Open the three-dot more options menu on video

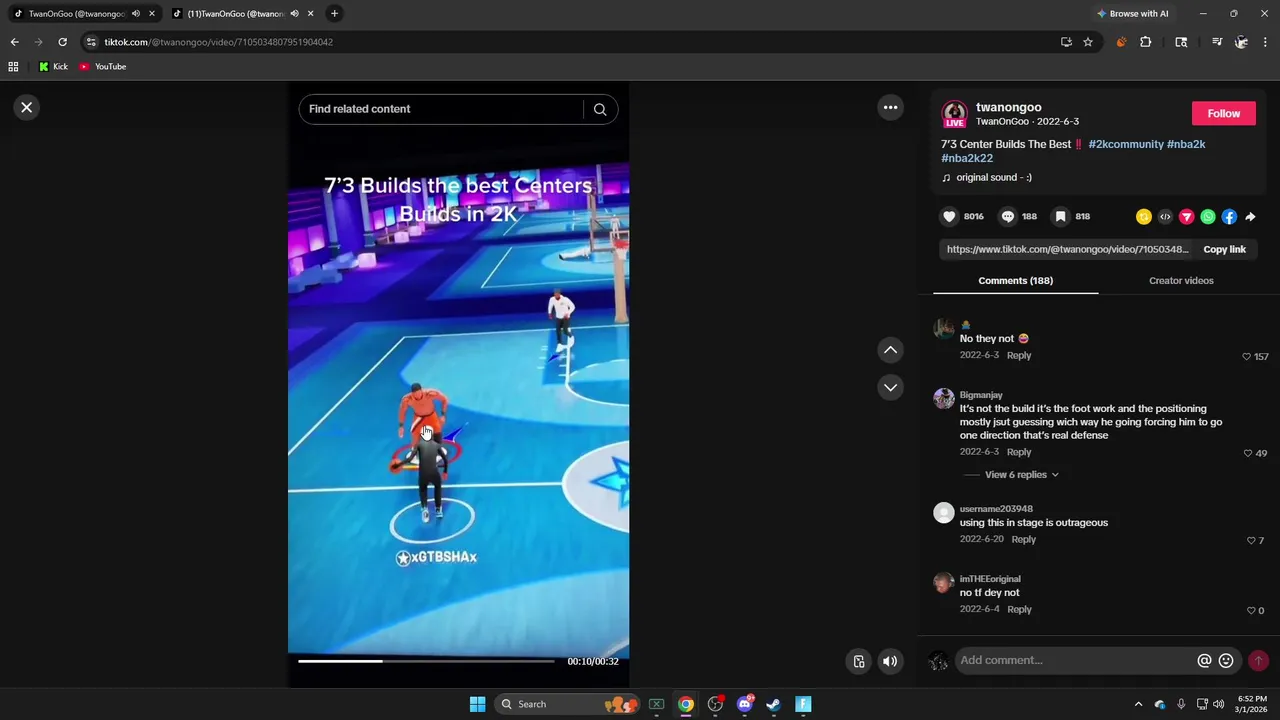point(890,107)
